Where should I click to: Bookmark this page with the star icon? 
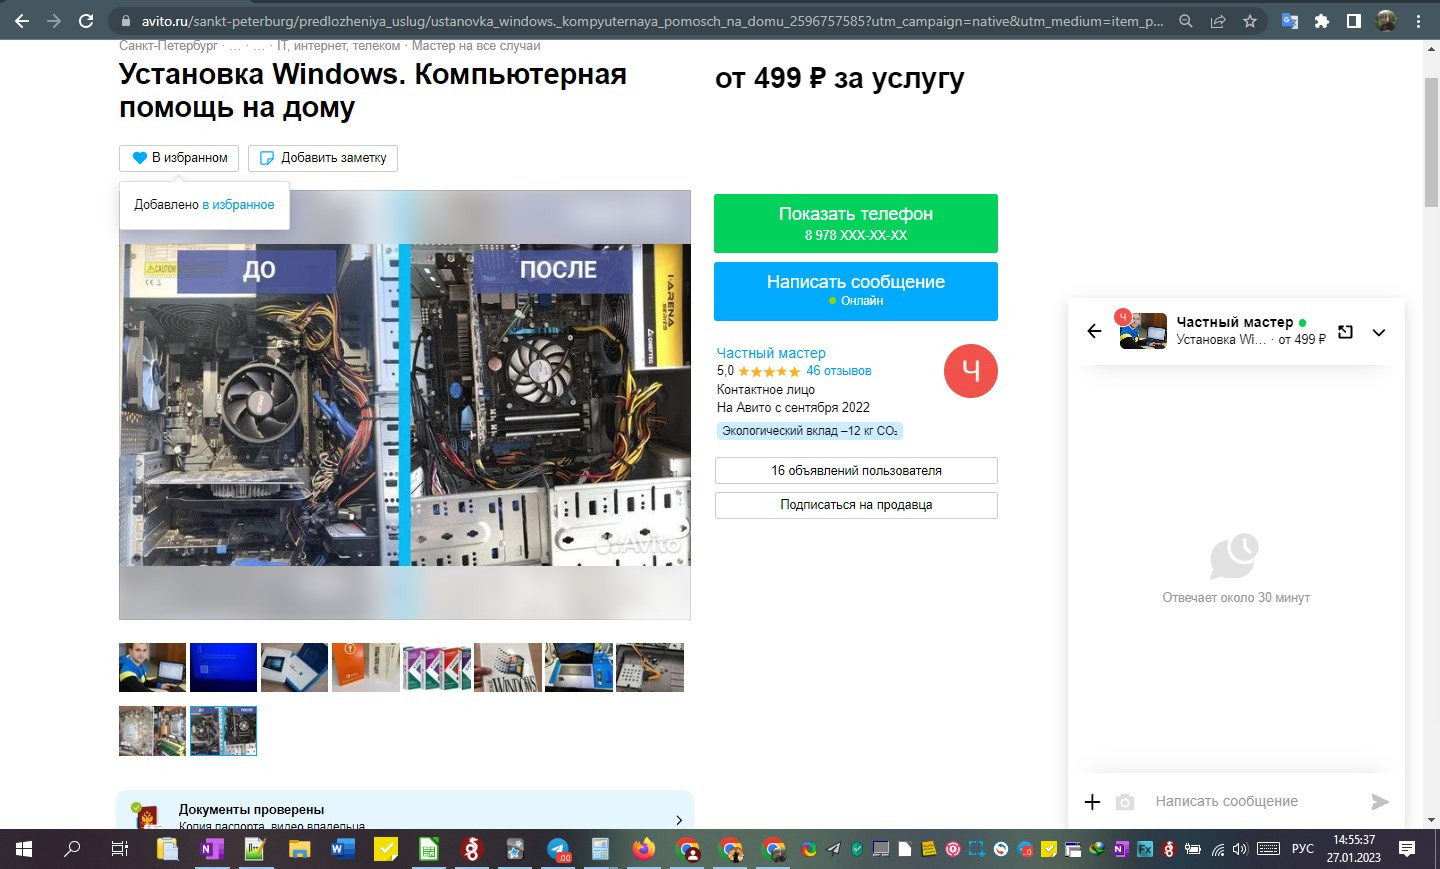point(1250,21)
